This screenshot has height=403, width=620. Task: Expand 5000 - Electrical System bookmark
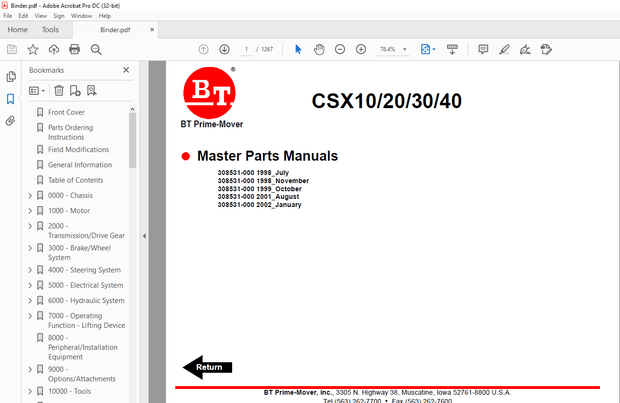click(x=30, y=286)
